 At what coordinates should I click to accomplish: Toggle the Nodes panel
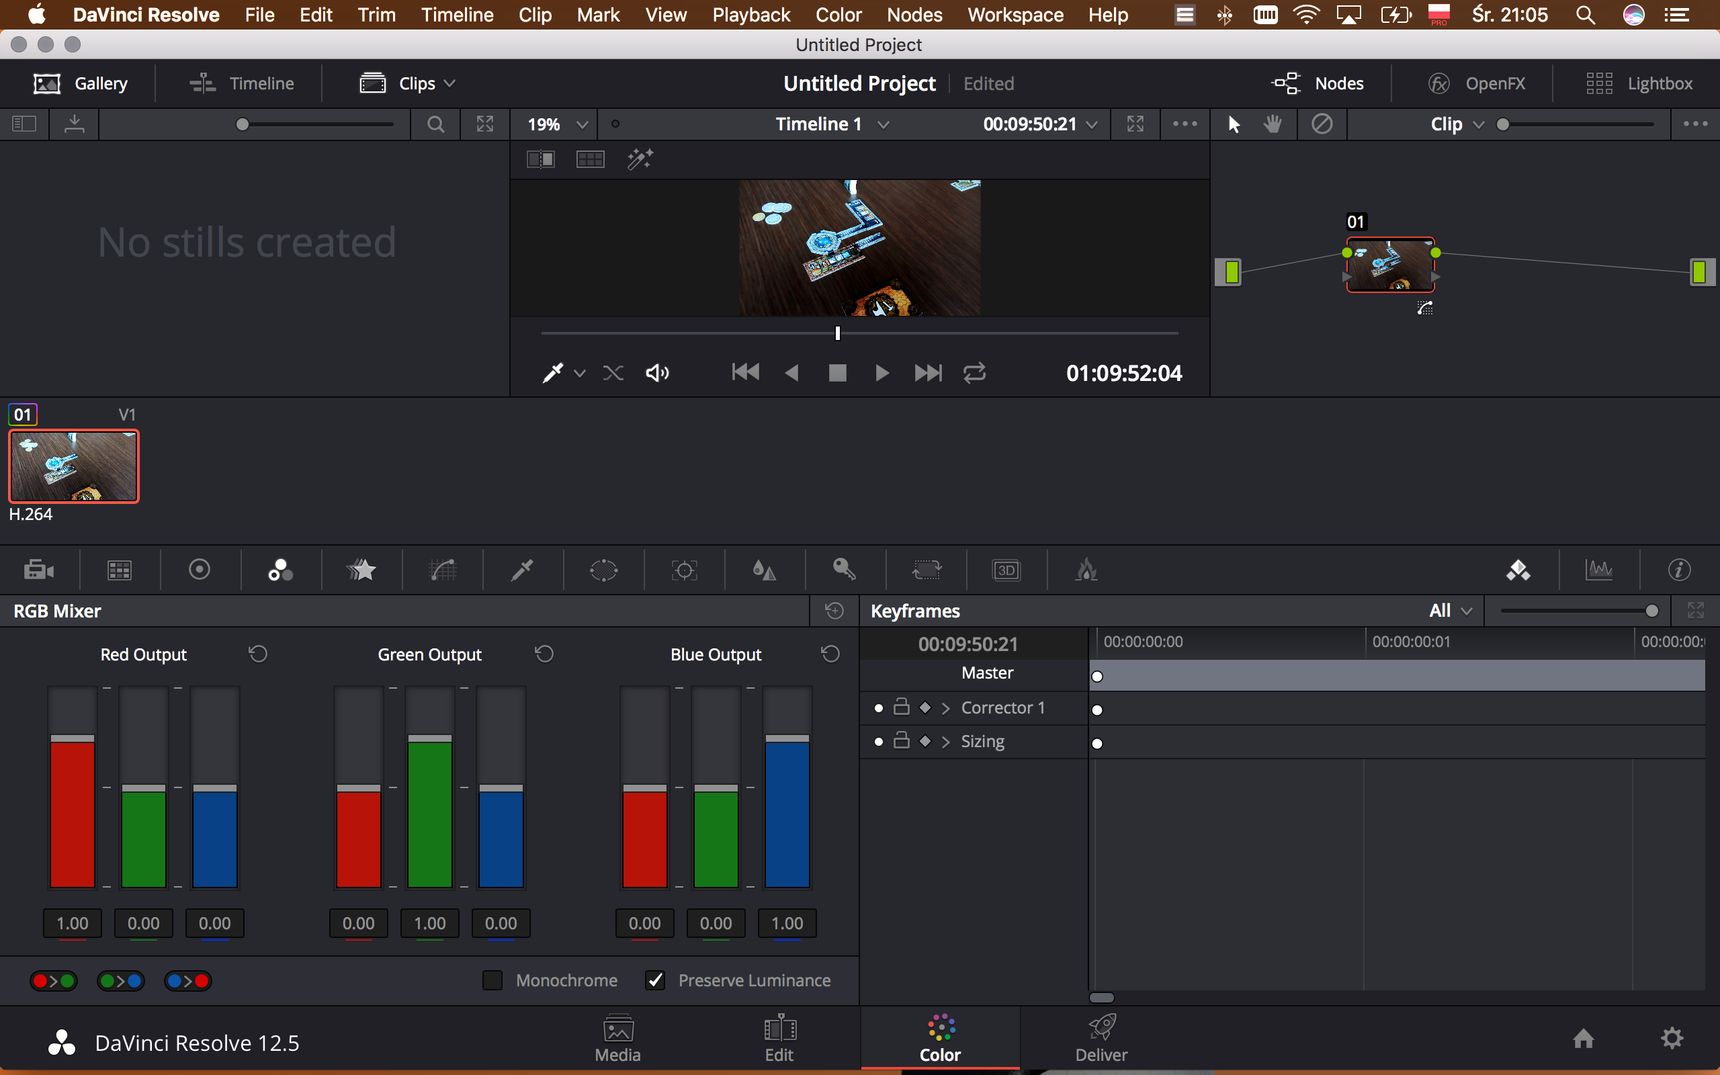[1317, 83]
